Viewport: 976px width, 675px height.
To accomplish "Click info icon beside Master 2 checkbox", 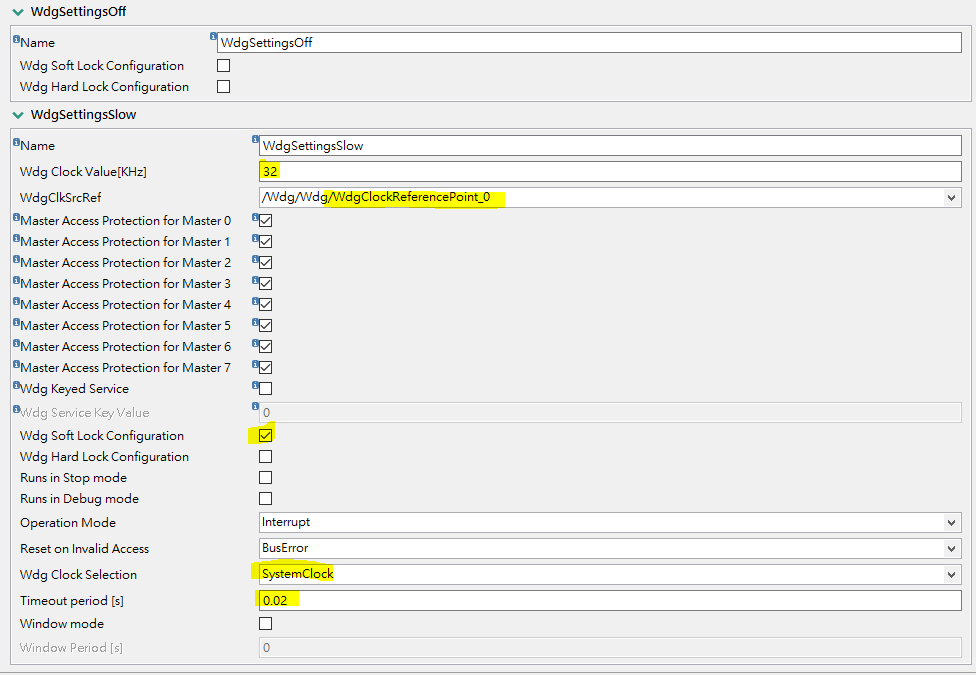I will (255, 259).
